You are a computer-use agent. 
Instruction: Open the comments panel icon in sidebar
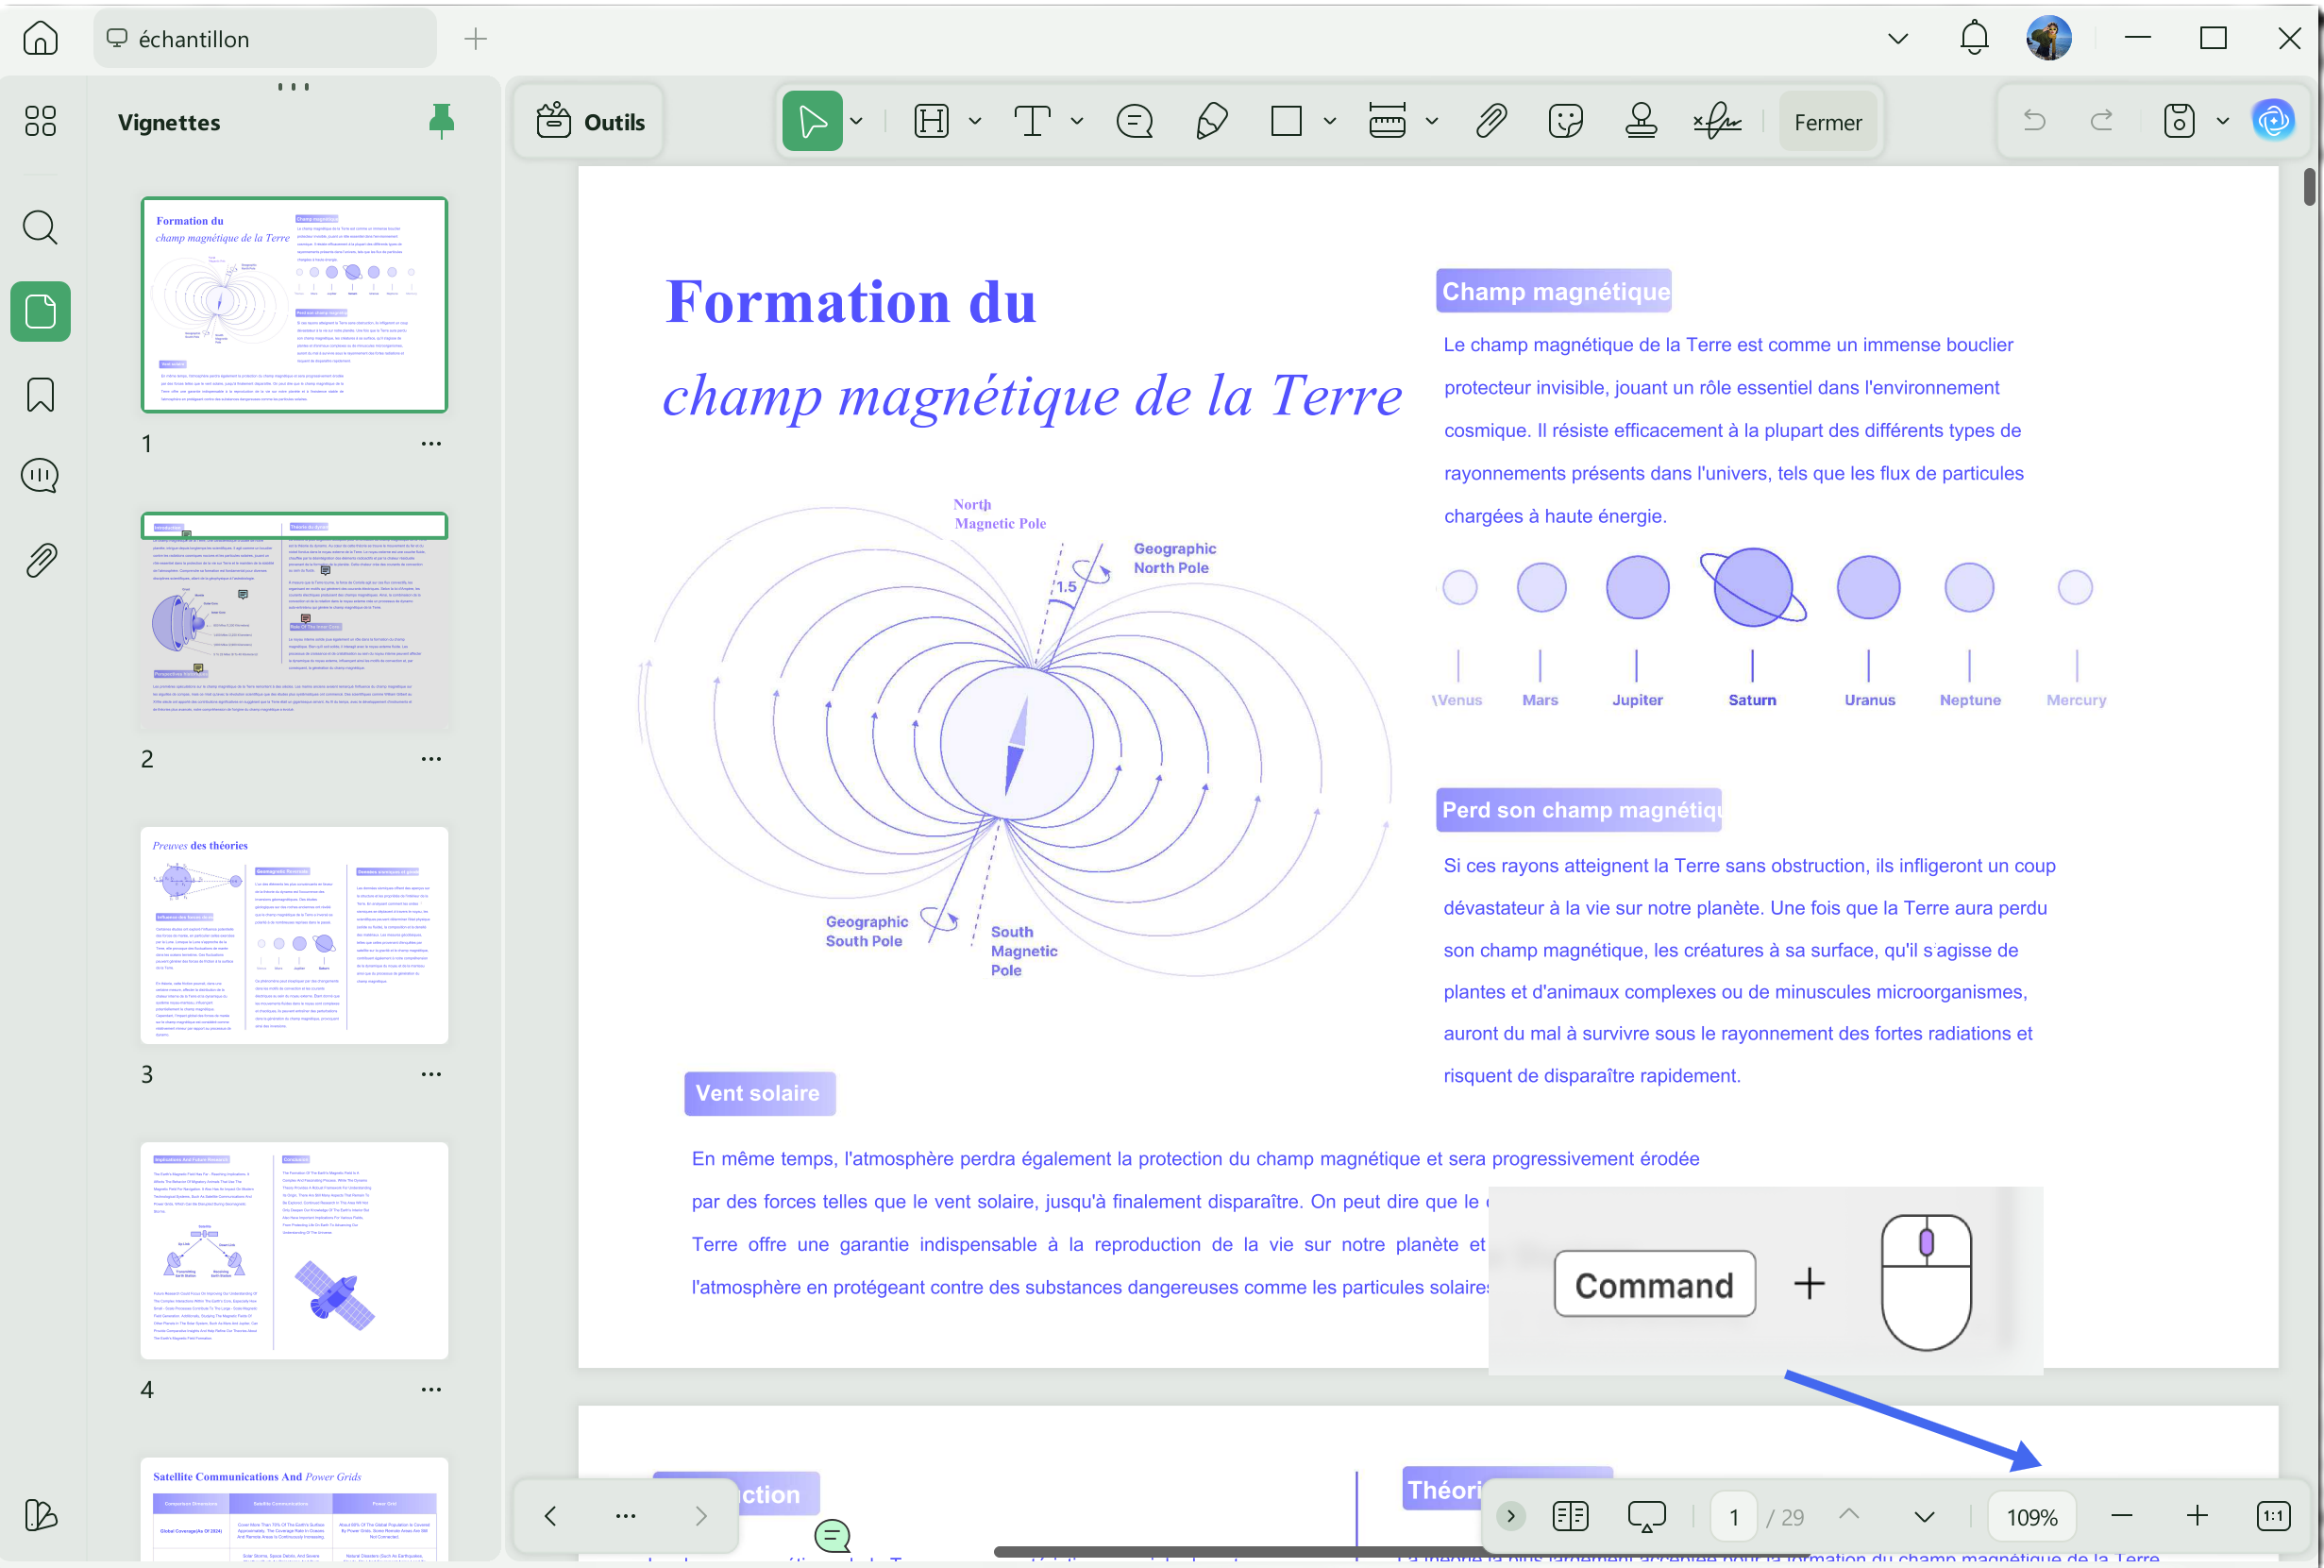40,476
